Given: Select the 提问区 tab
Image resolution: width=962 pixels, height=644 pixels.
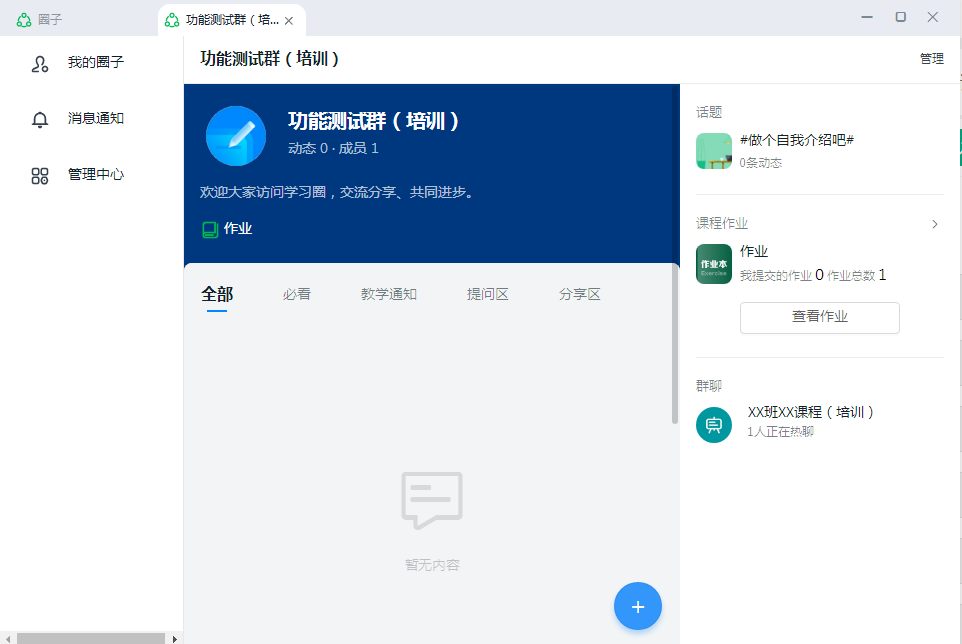Looking at the screenshot, I should click(488, 294).
